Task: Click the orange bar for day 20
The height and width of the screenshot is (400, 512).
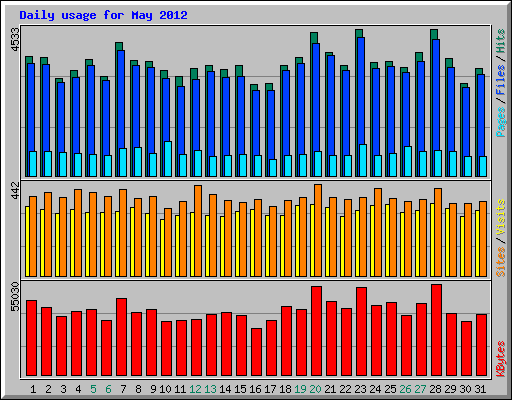Action: tap(318, 230)
